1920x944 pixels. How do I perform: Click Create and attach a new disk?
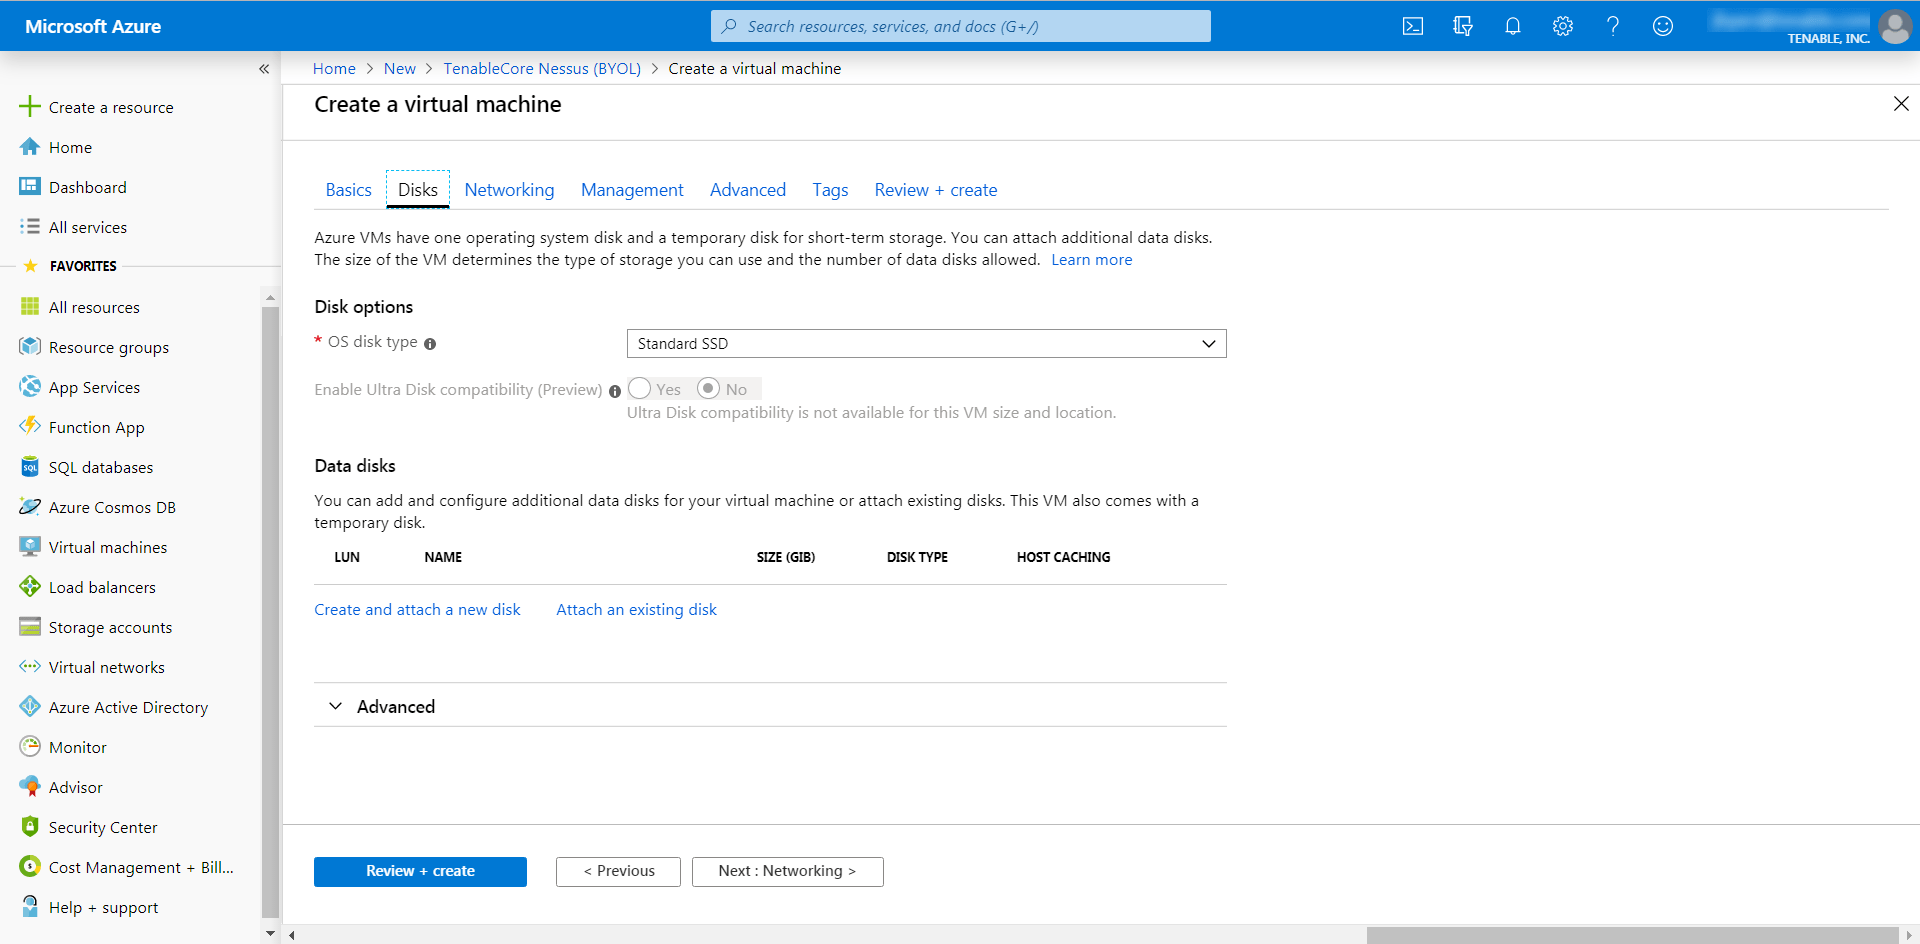point(417,609)
